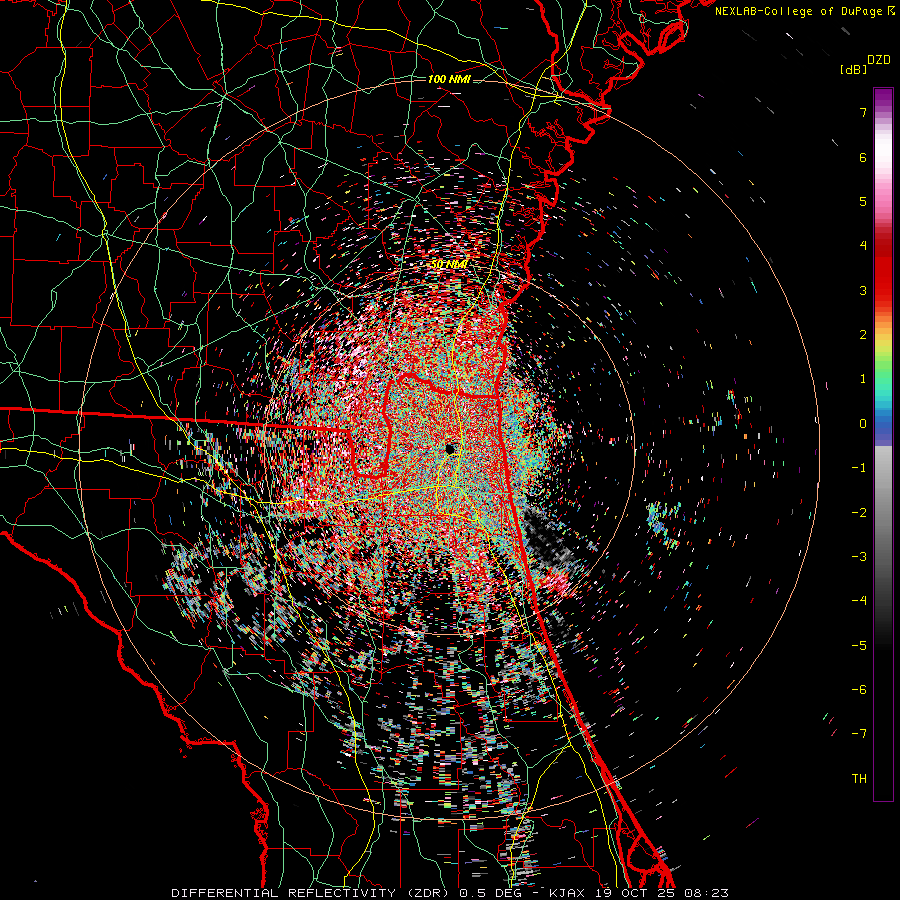
Task: Click the -4 value on color scale
Action: 859,601
